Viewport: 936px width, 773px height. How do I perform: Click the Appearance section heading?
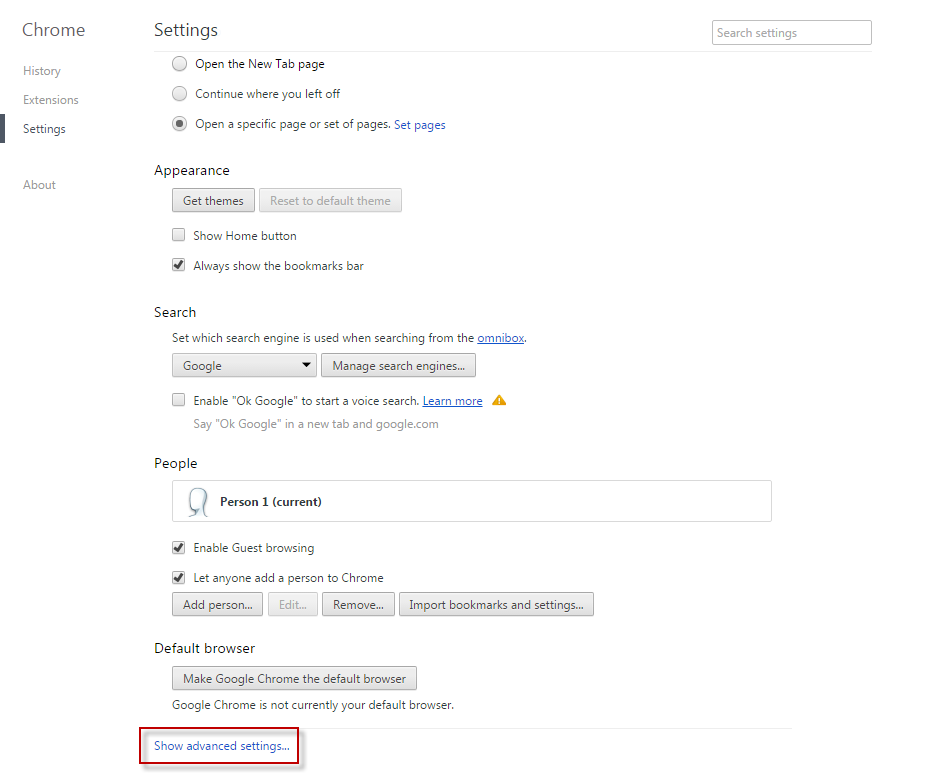[x=192, y=171]
